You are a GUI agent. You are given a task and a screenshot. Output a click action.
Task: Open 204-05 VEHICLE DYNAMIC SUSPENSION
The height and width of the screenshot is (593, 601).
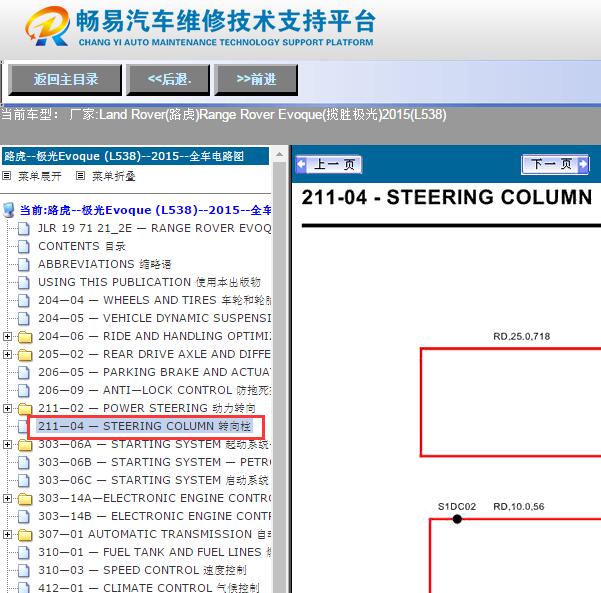(x=154, y=318)
